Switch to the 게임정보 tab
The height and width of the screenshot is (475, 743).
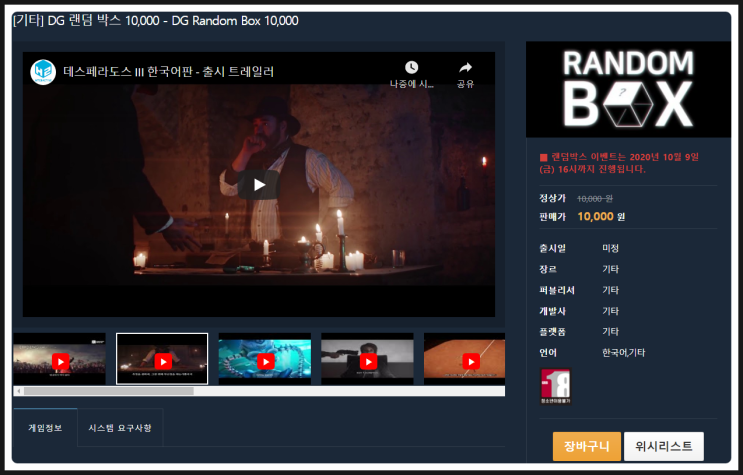45,428
